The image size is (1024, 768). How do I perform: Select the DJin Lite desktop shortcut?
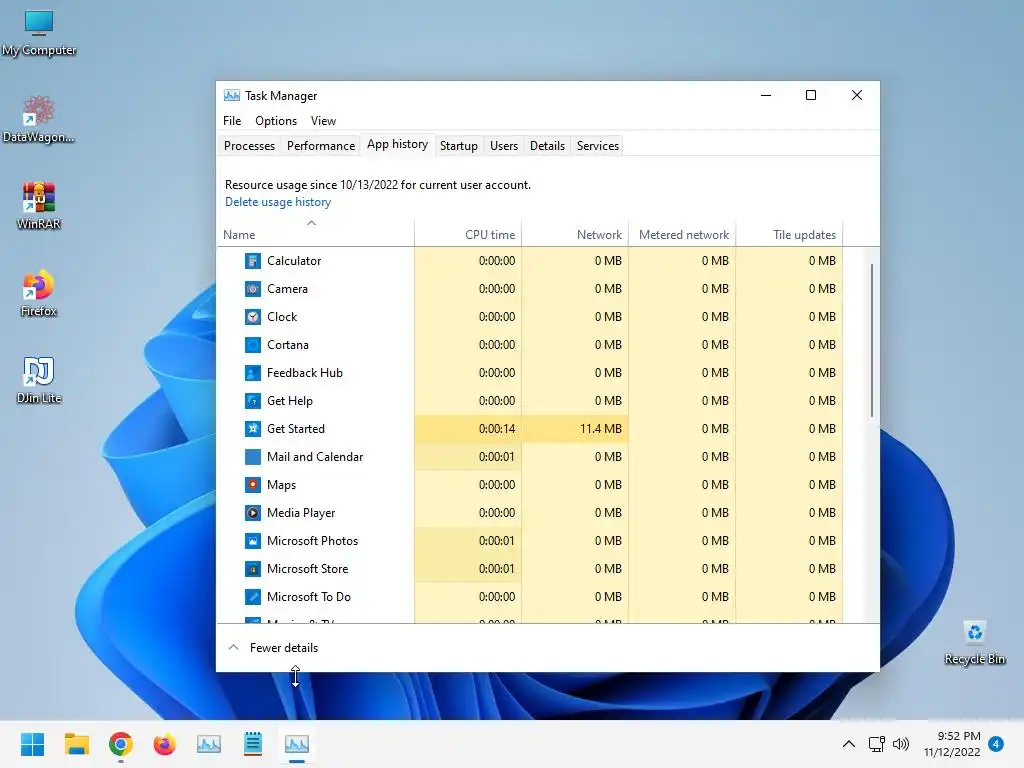(39, 381)
